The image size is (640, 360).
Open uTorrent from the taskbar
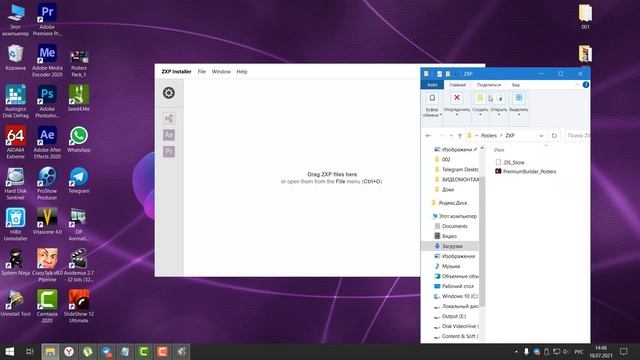pyautogui.click(x=87, y=351)
